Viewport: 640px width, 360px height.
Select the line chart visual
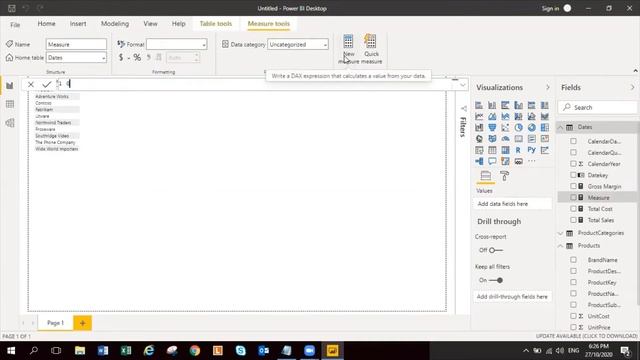pyautogui.click(x=479, y=116)
